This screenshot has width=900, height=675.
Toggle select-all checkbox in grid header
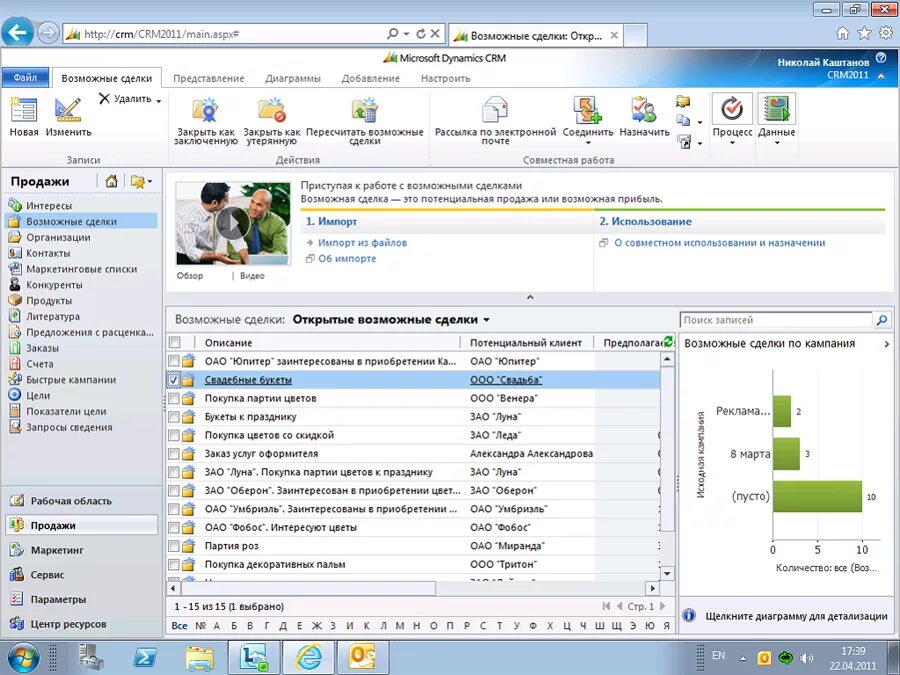pos(175,343)
